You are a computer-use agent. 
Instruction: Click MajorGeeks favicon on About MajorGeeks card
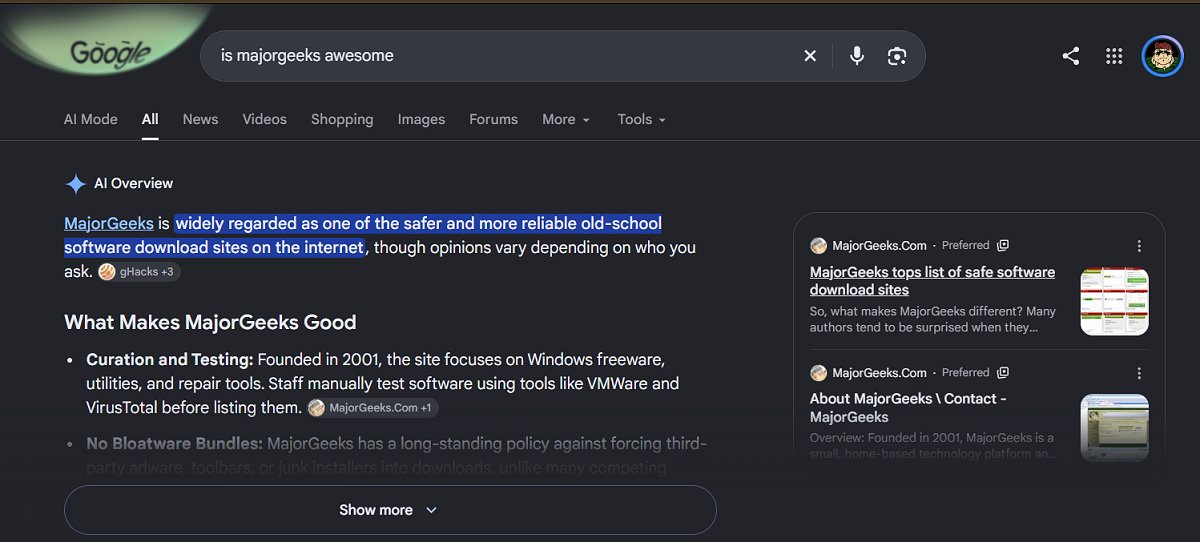click(818, 372)
